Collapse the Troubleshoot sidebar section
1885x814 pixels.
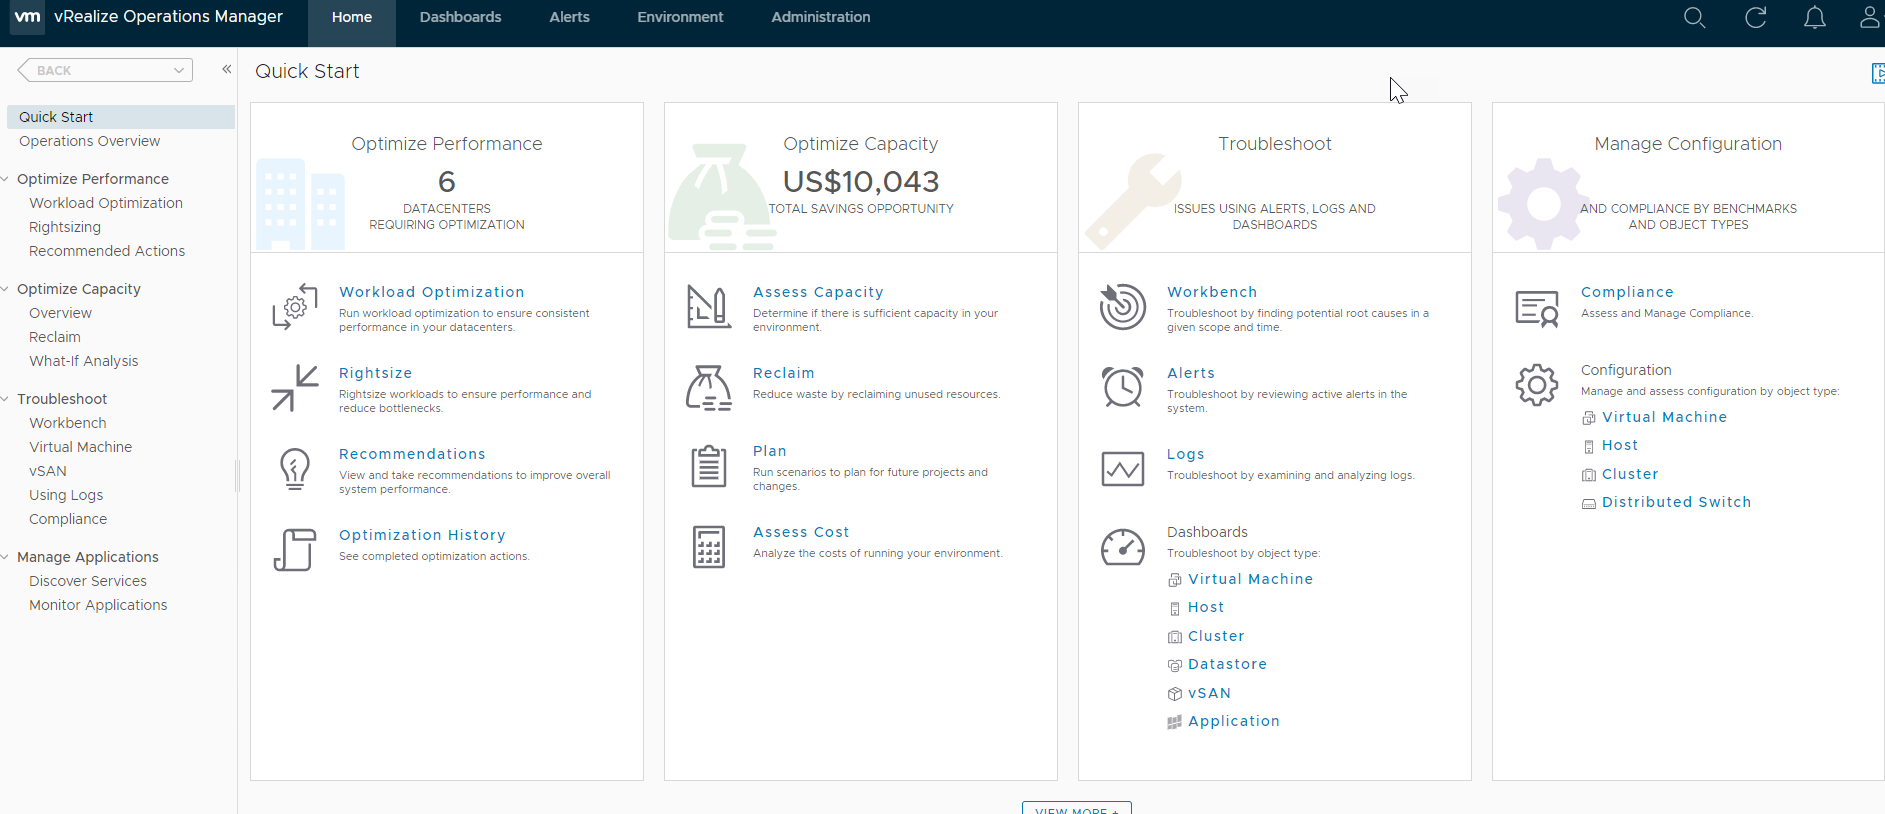click(6, 399)
